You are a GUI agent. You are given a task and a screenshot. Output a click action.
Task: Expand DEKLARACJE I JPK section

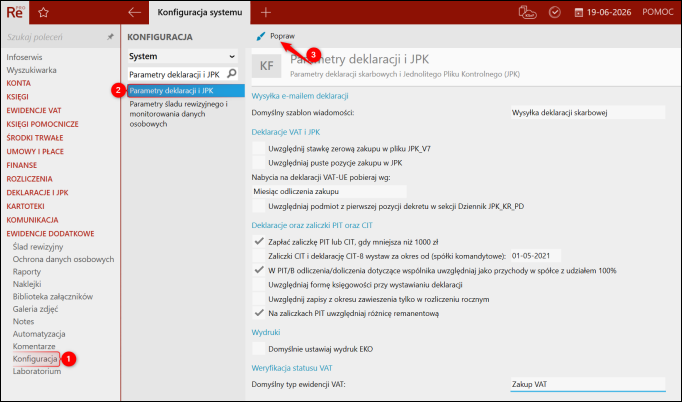tap(37, 193)
